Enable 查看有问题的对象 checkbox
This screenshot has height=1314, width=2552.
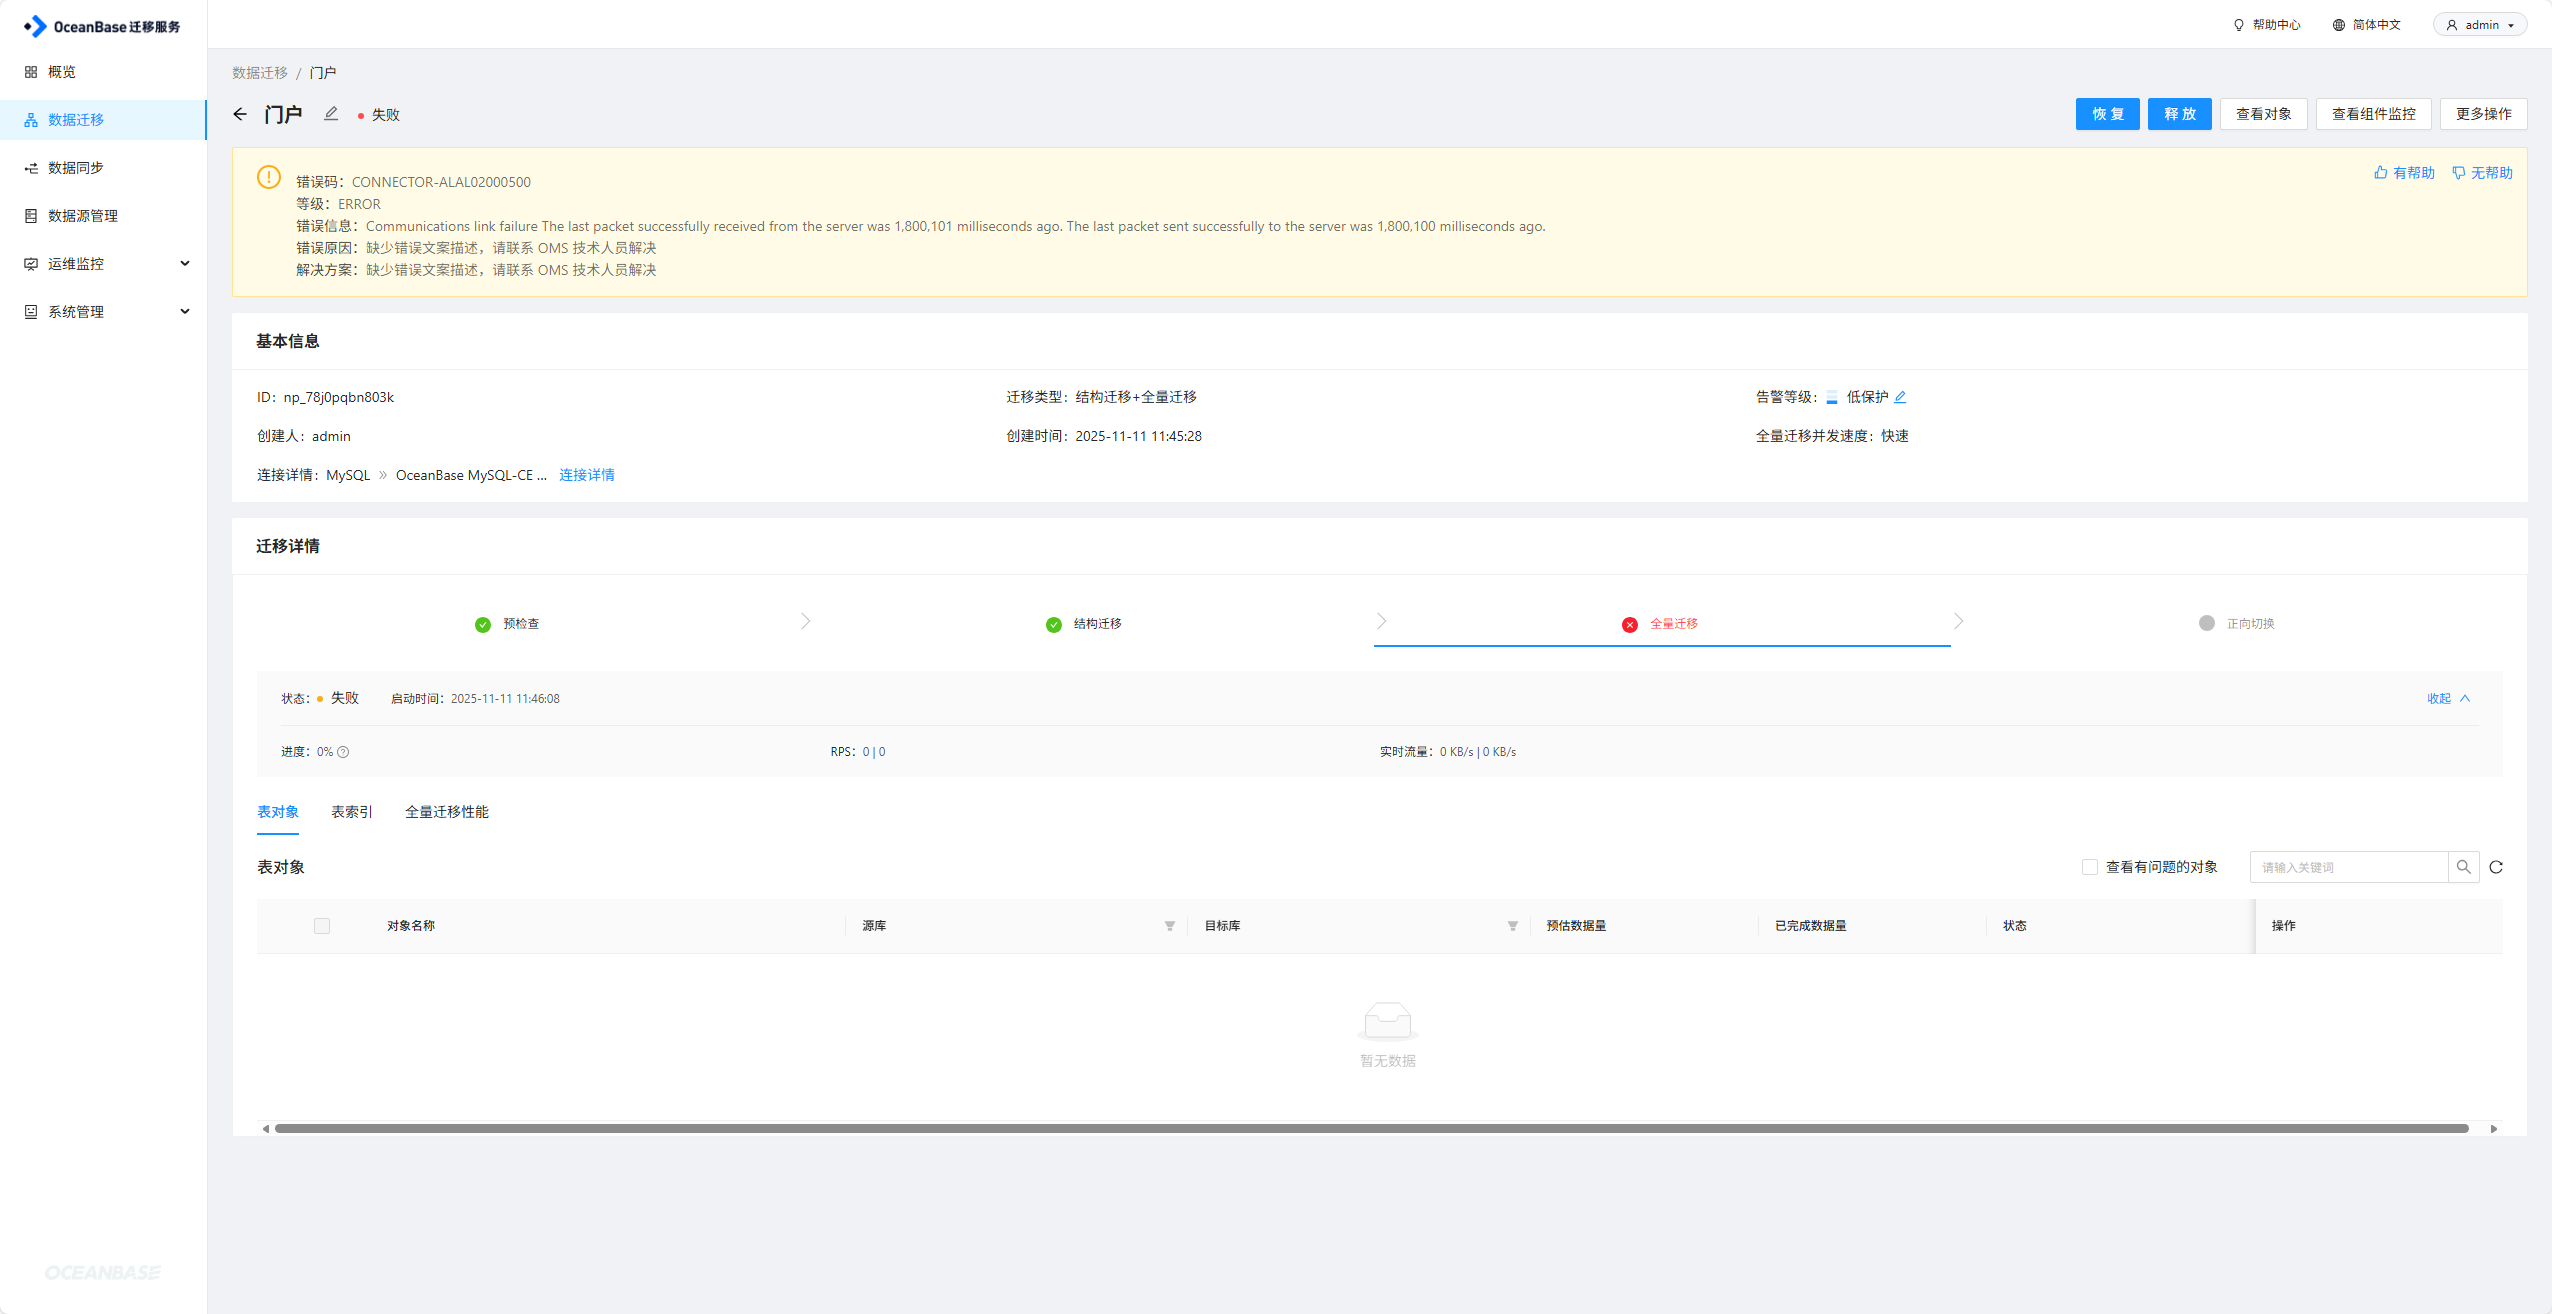click(2090, 867)
